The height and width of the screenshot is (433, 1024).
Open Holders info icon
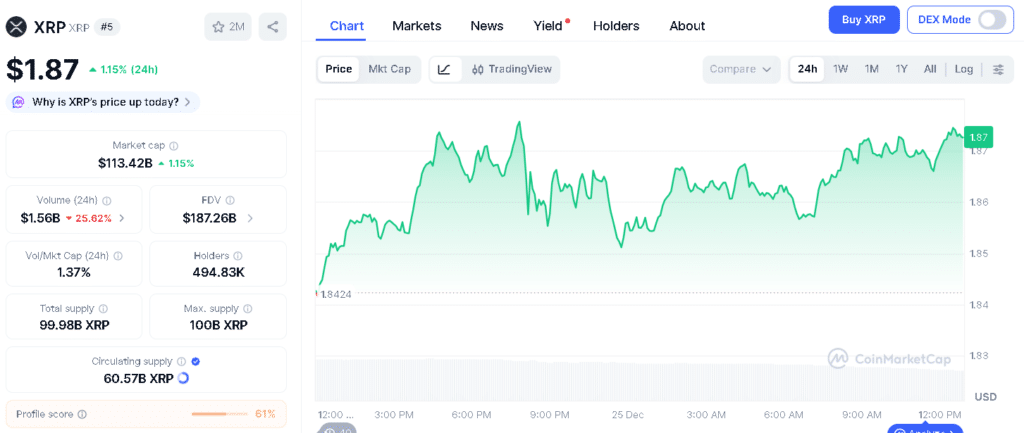tap(238, 257)
